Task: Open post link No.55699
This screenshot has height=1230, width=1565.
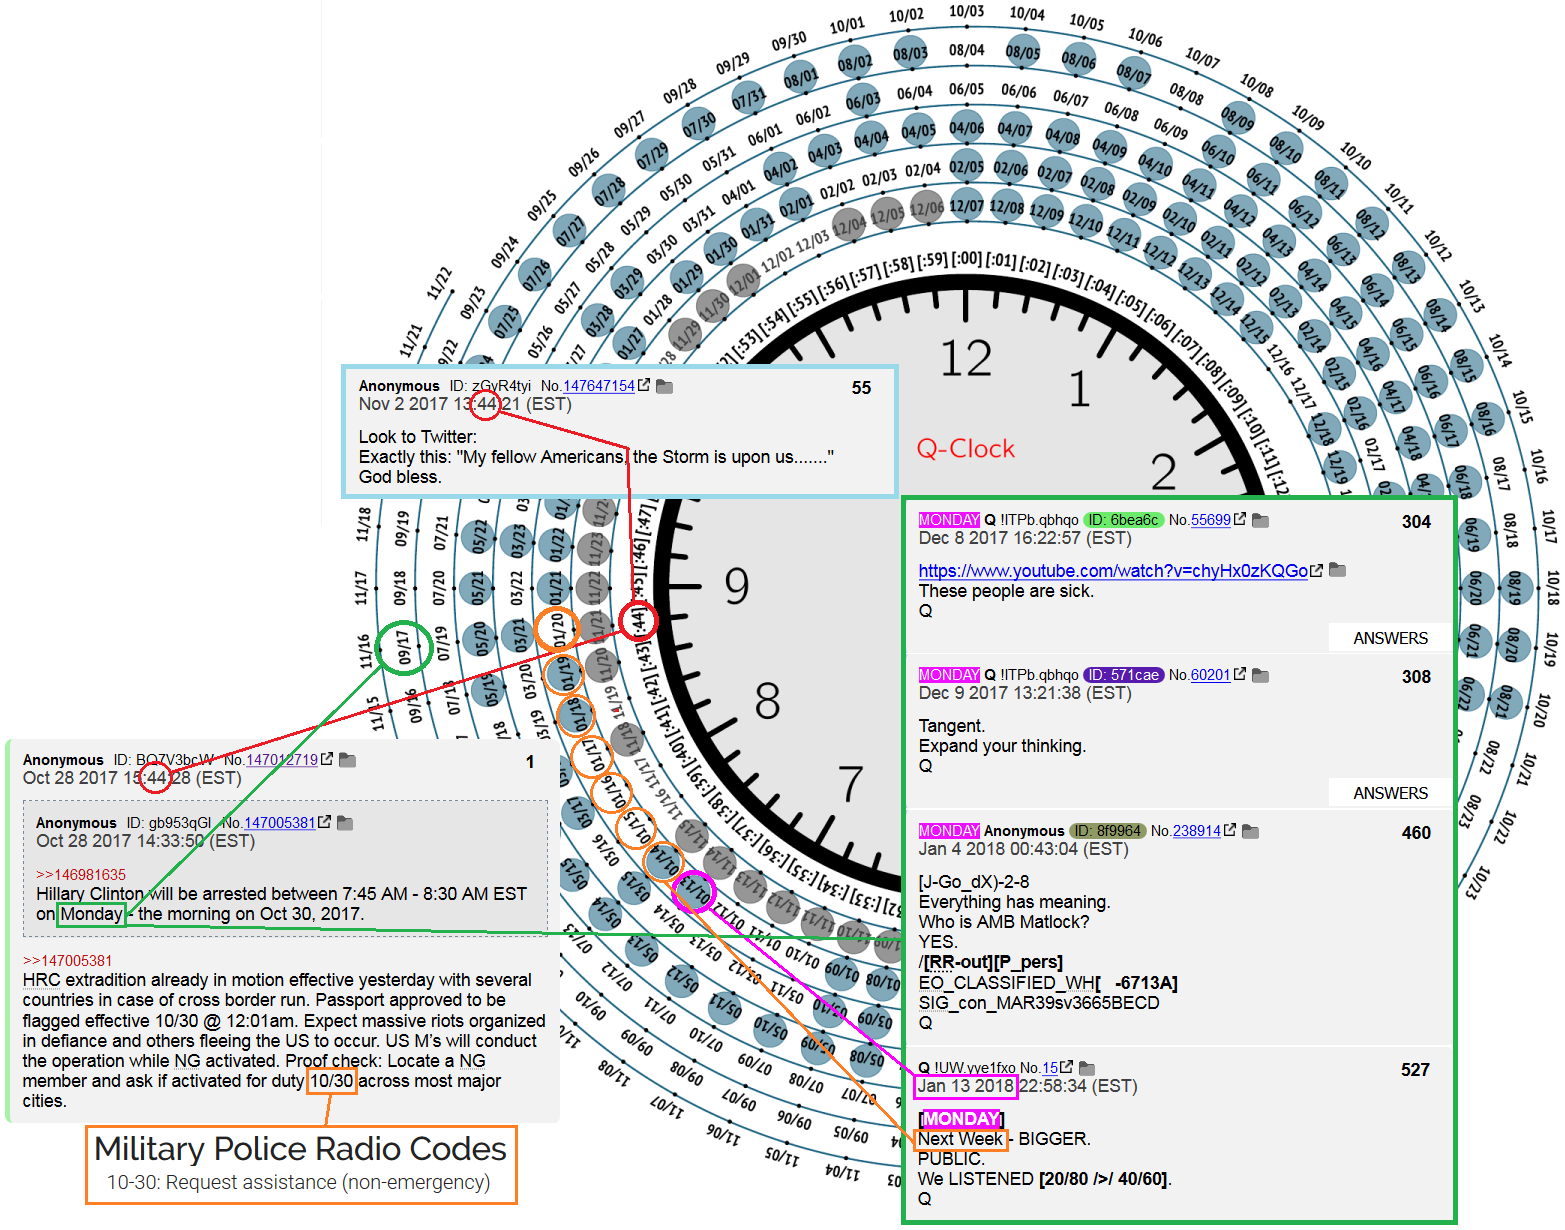Action: 1211,520
